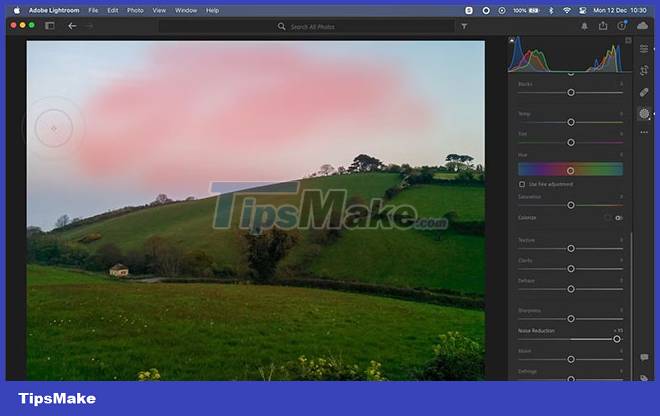The width and height of the screenshot is (660, 416).
Task: Click the Blacks slider handle
Action: 571,92
